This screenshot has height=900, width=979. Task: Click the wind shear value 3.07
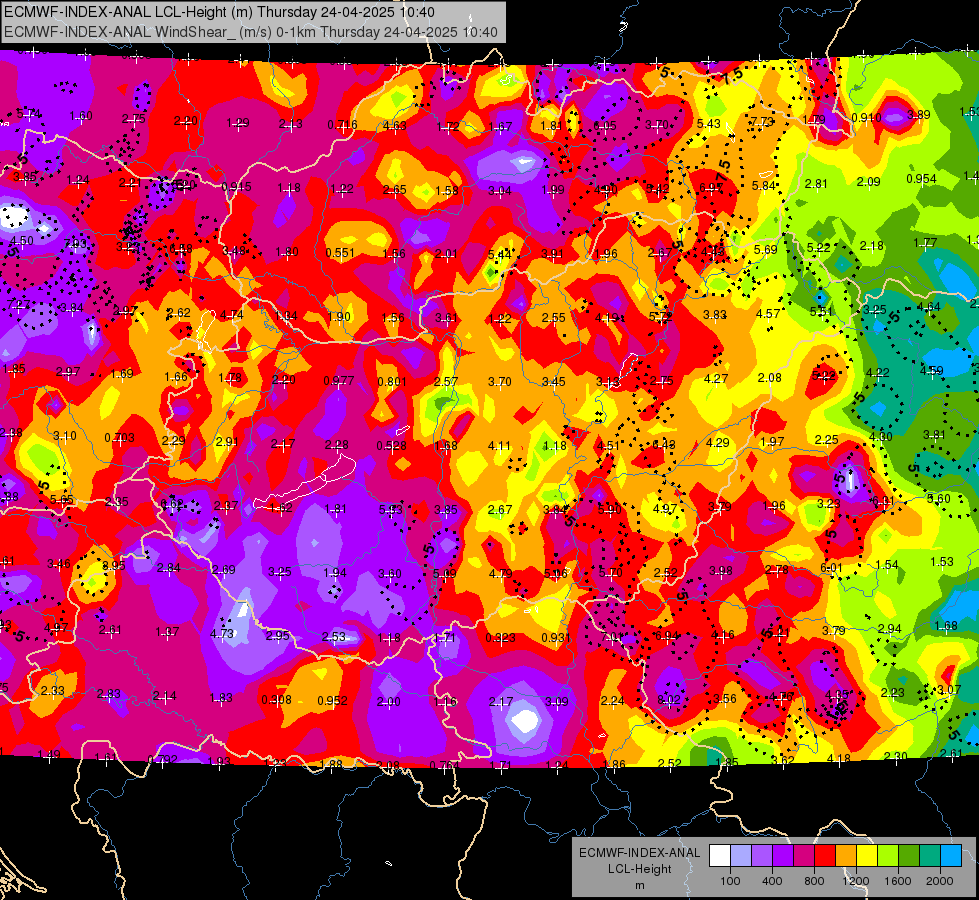pos(949,690)
